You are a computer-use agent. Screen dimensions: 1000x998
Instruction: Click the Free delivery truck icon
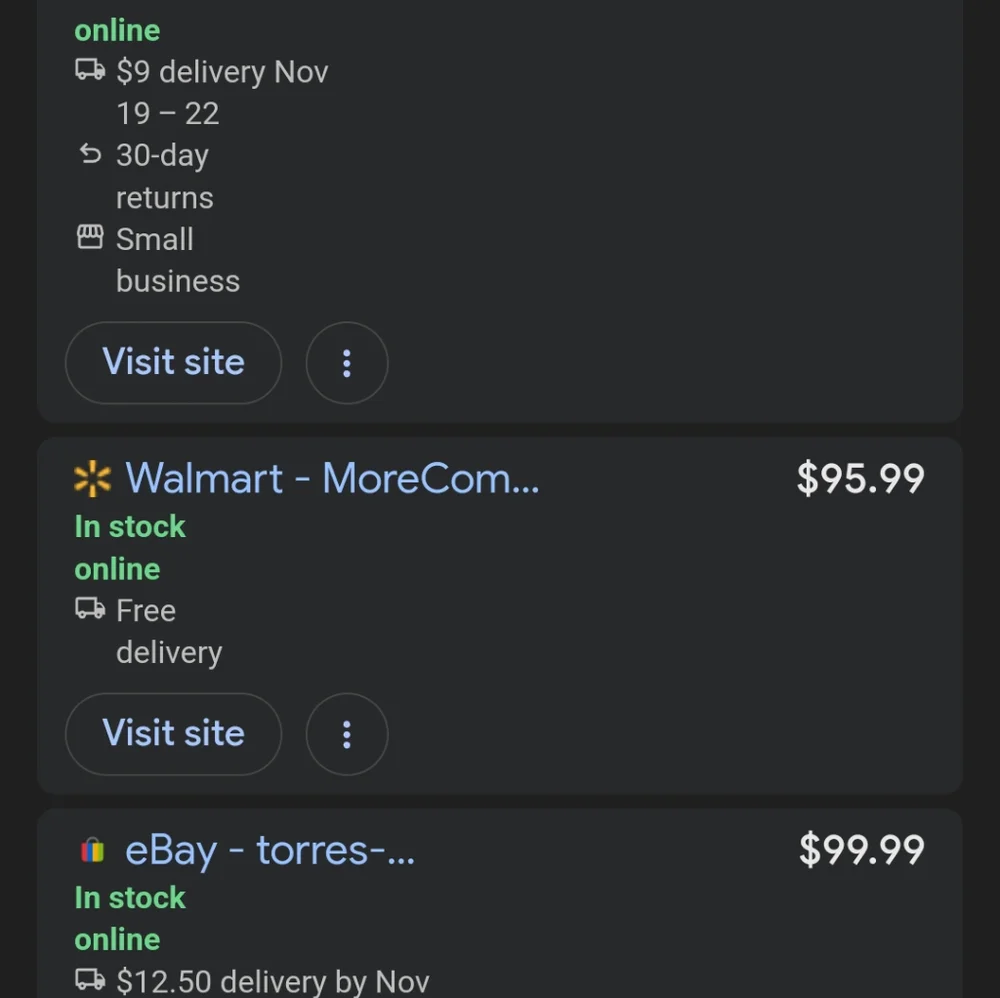point(90,608)
